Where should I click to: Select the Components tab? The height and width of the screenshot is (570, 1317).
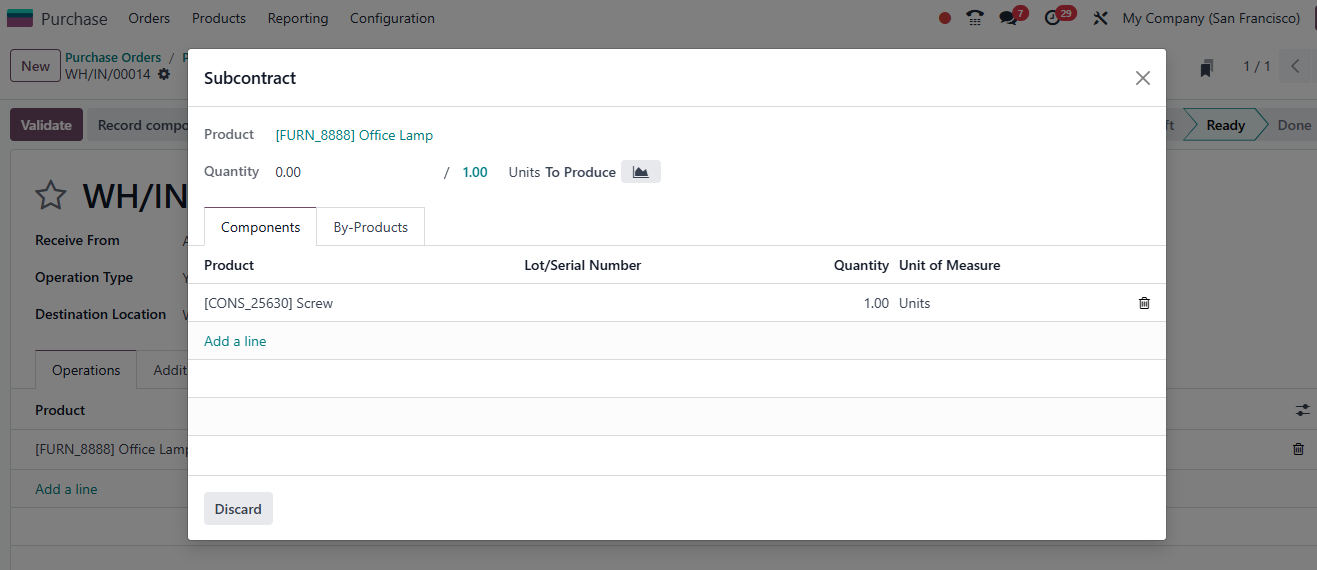pyautogui.click(x=260, y=227)
